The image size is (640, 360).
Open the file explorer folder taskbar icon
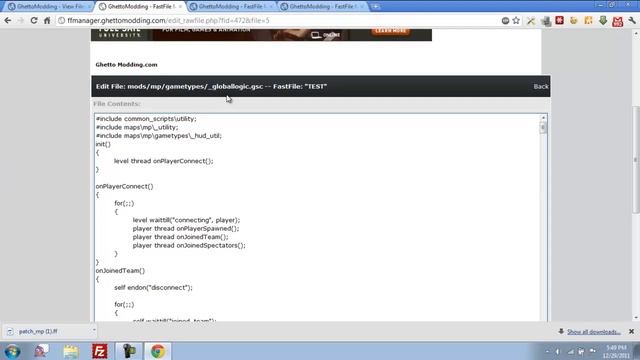point(71,351)
